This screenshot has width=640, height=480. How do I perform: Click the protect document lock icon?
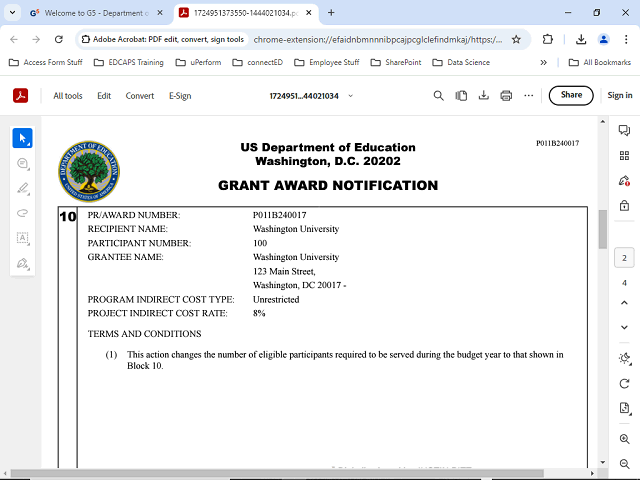[624, 205]
